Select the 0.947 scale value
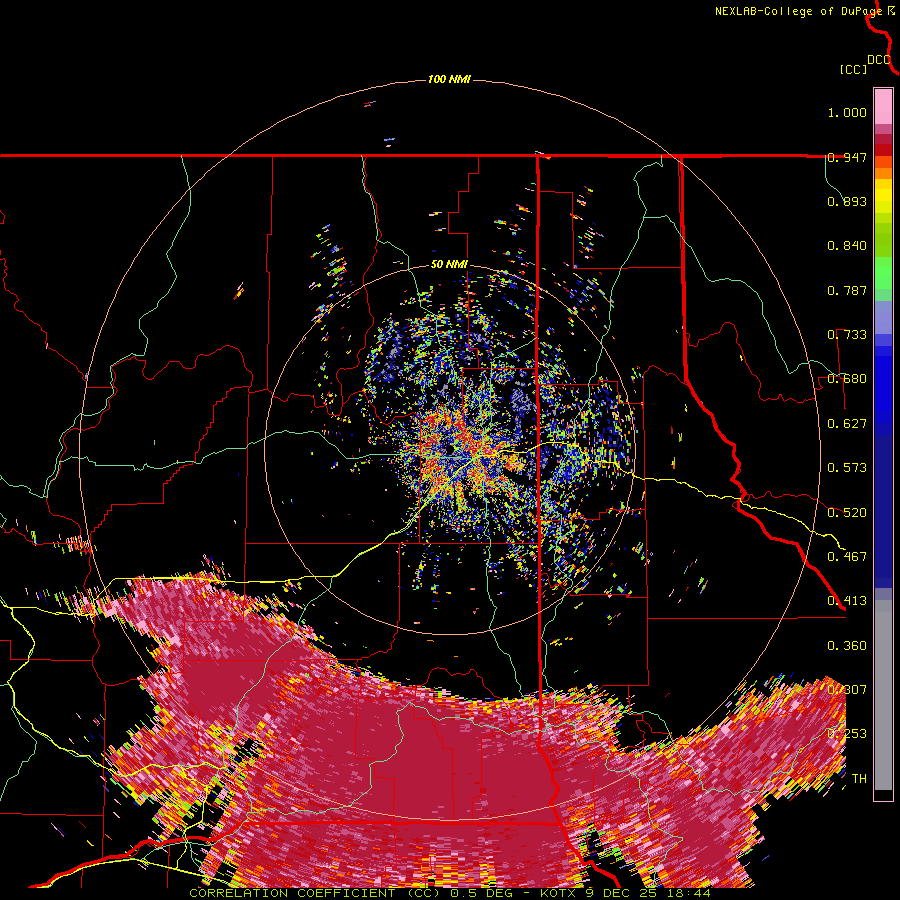The image size is (900, 900). tap(847, 157)
